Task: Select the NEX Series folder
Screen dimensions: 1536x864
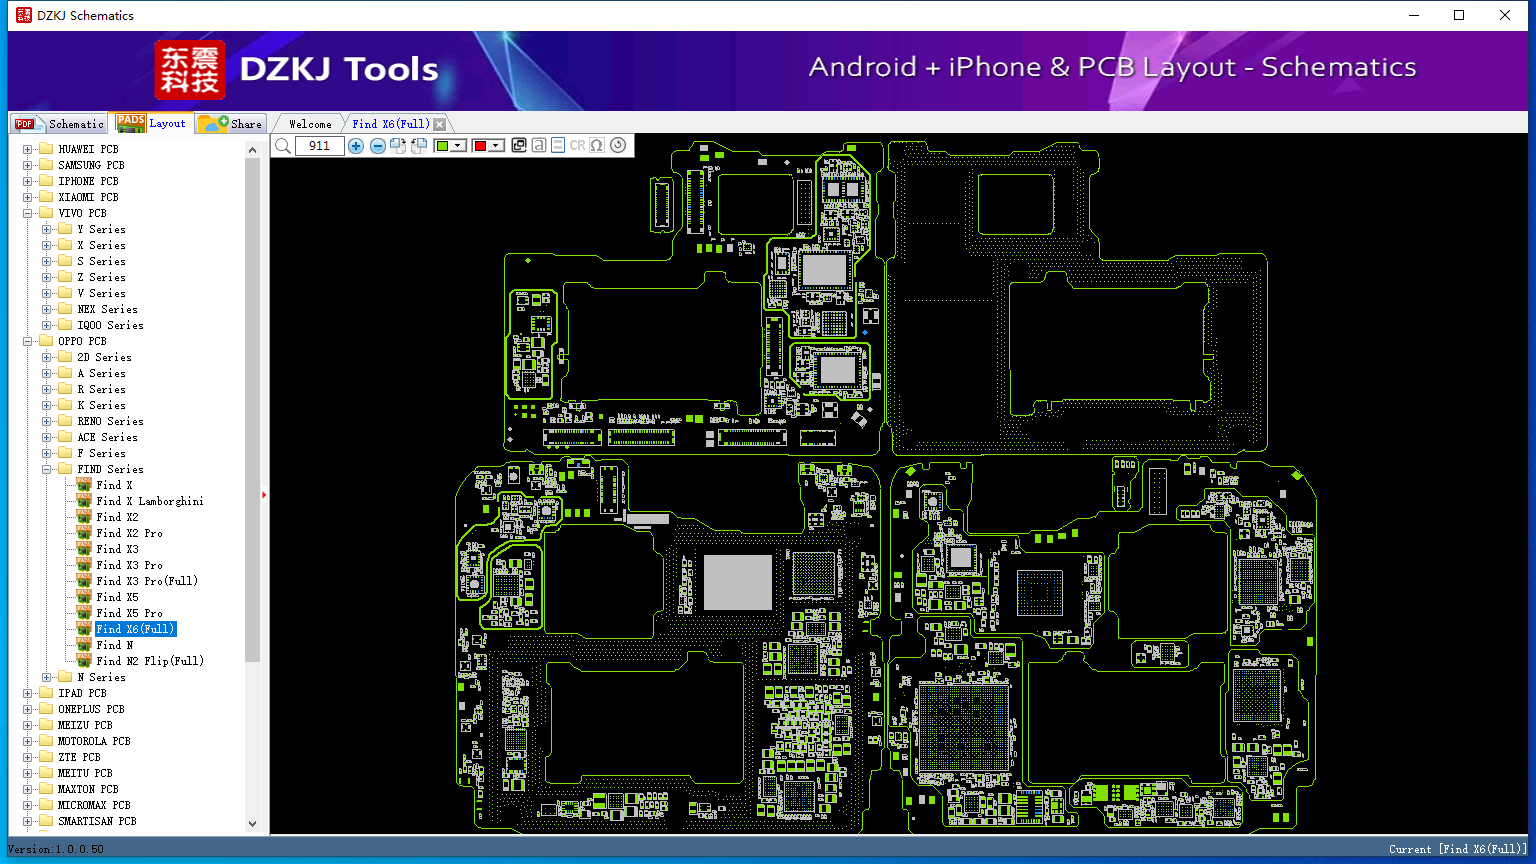Action: coord(107,309)
